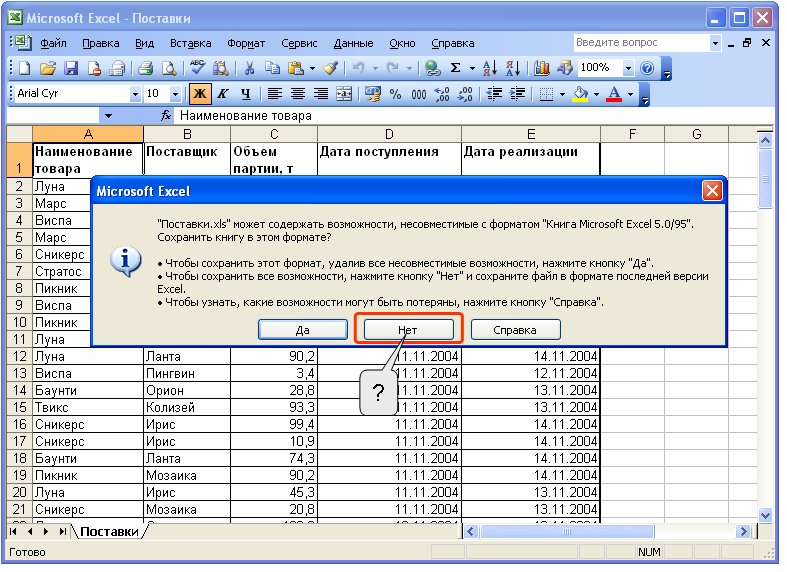Open the Правка menu
Viewport: 787px width, 572px height.
point(101,43)
